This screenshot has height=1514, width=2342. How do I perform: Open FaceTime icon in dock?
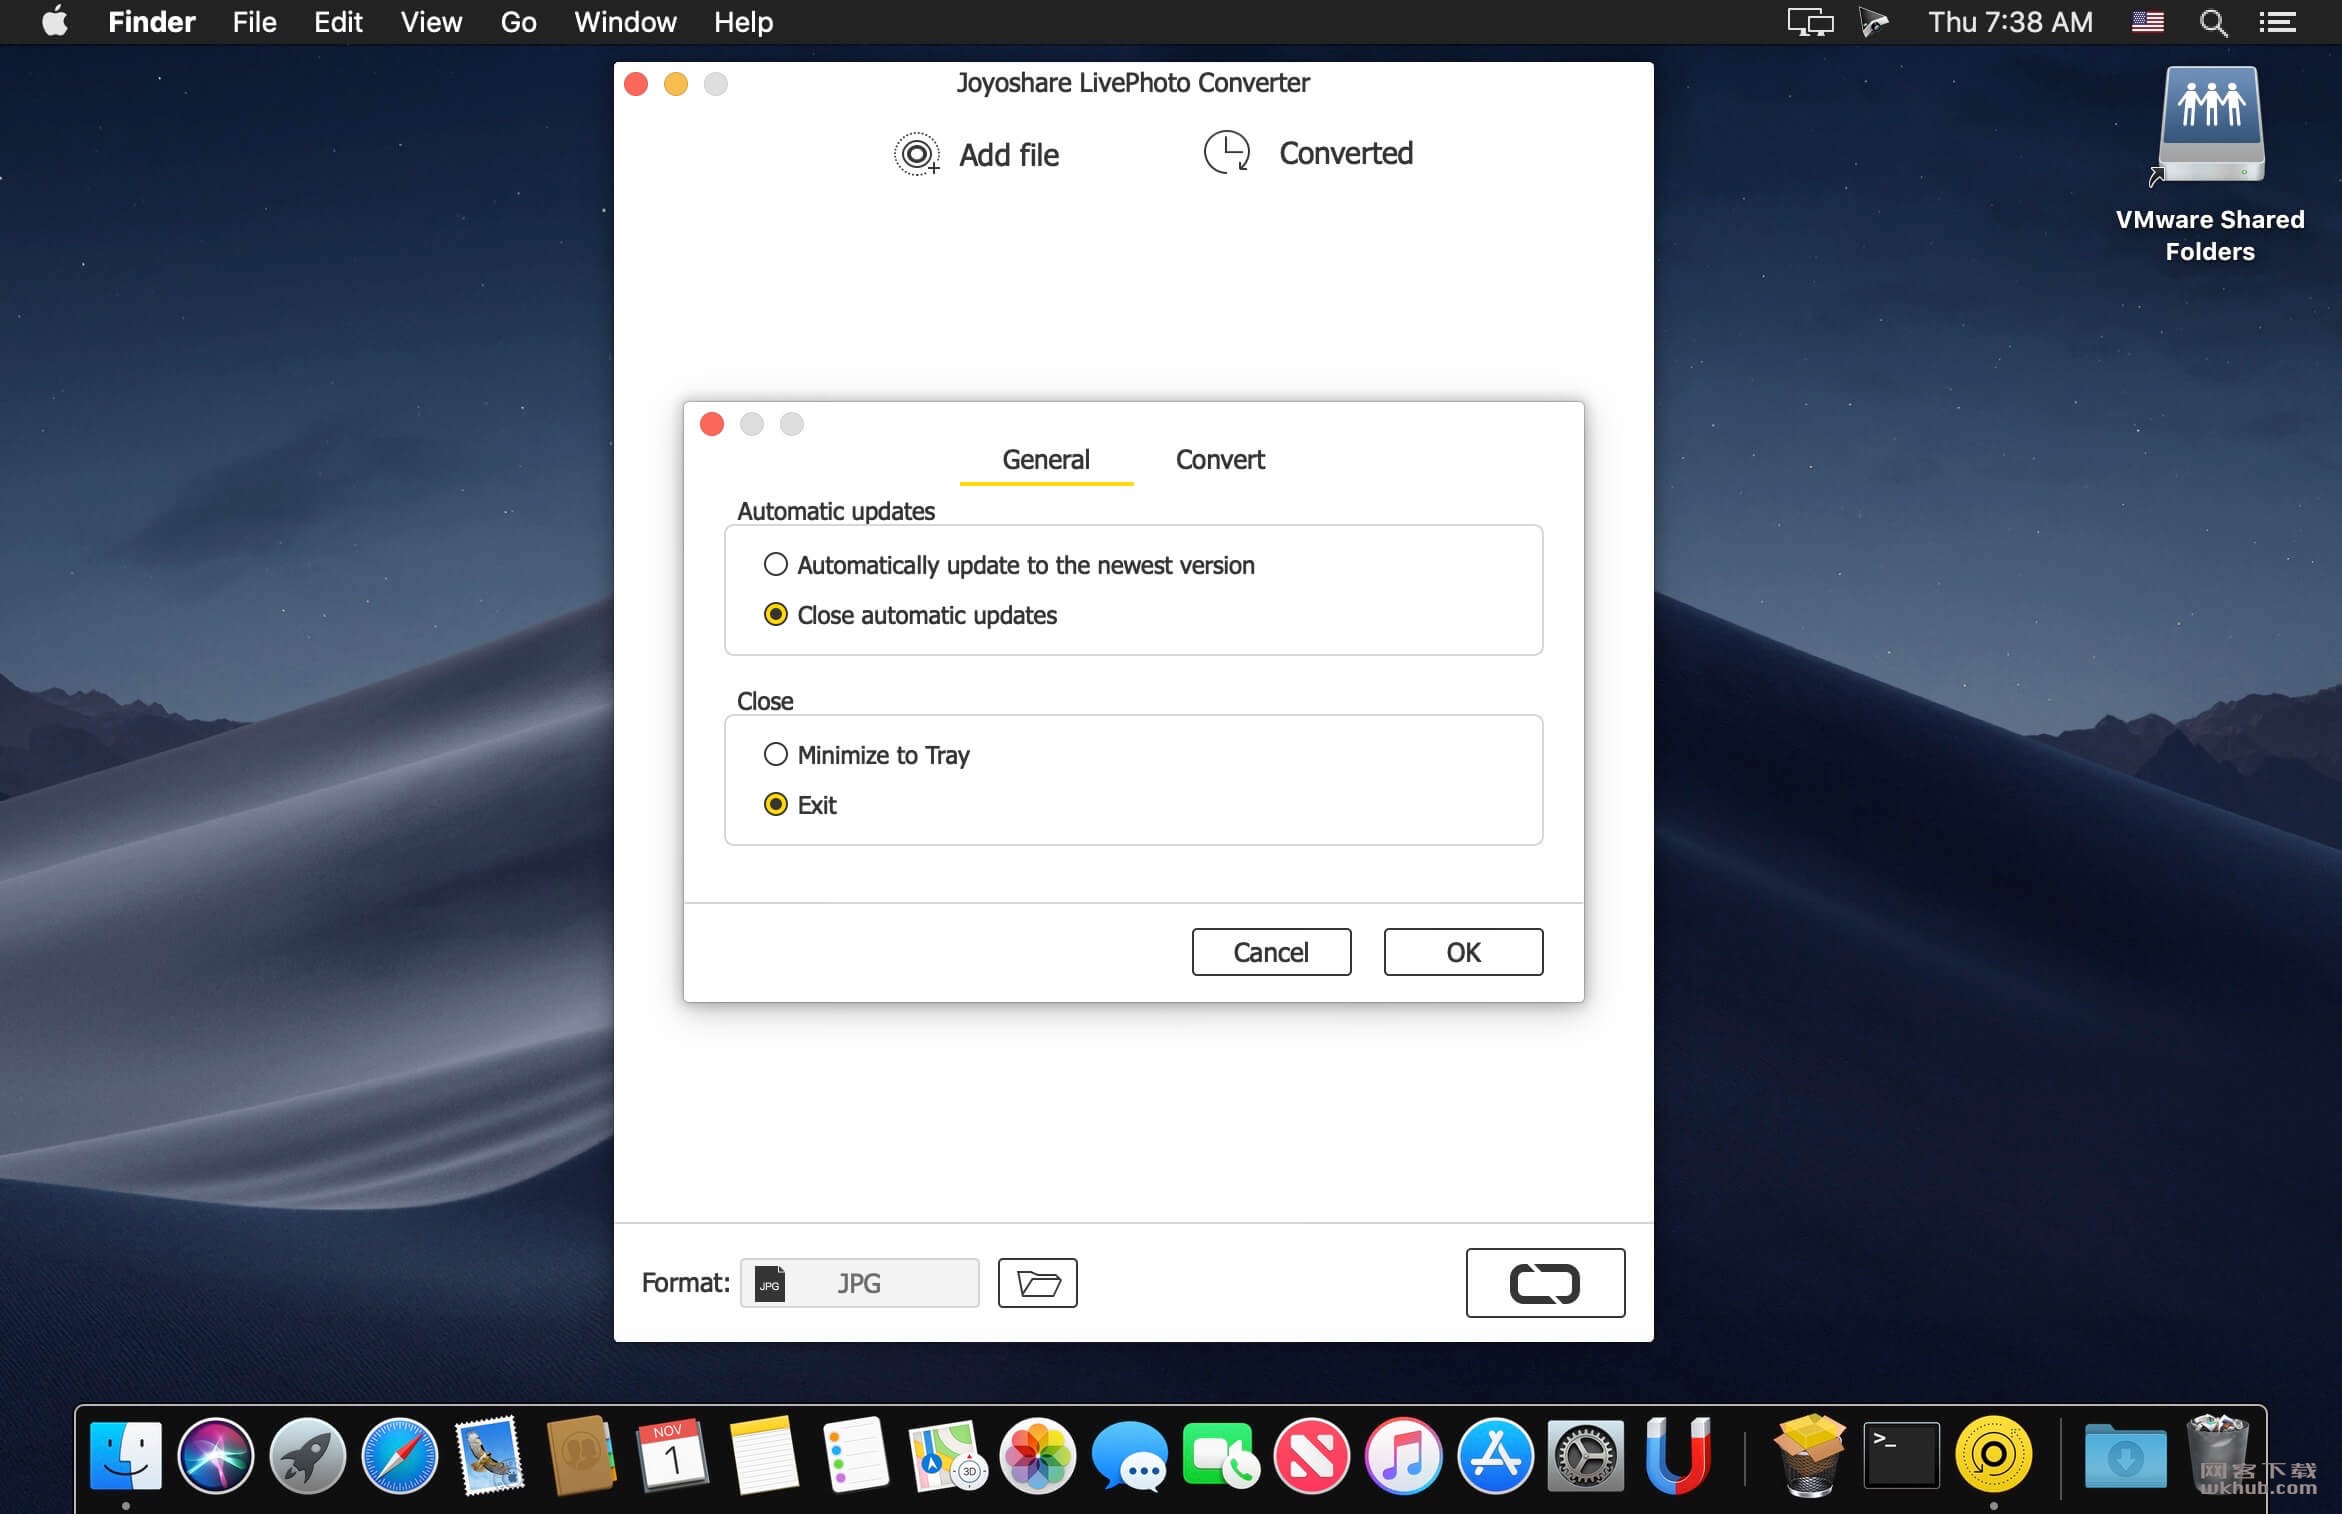[x=1220, y=1455]
